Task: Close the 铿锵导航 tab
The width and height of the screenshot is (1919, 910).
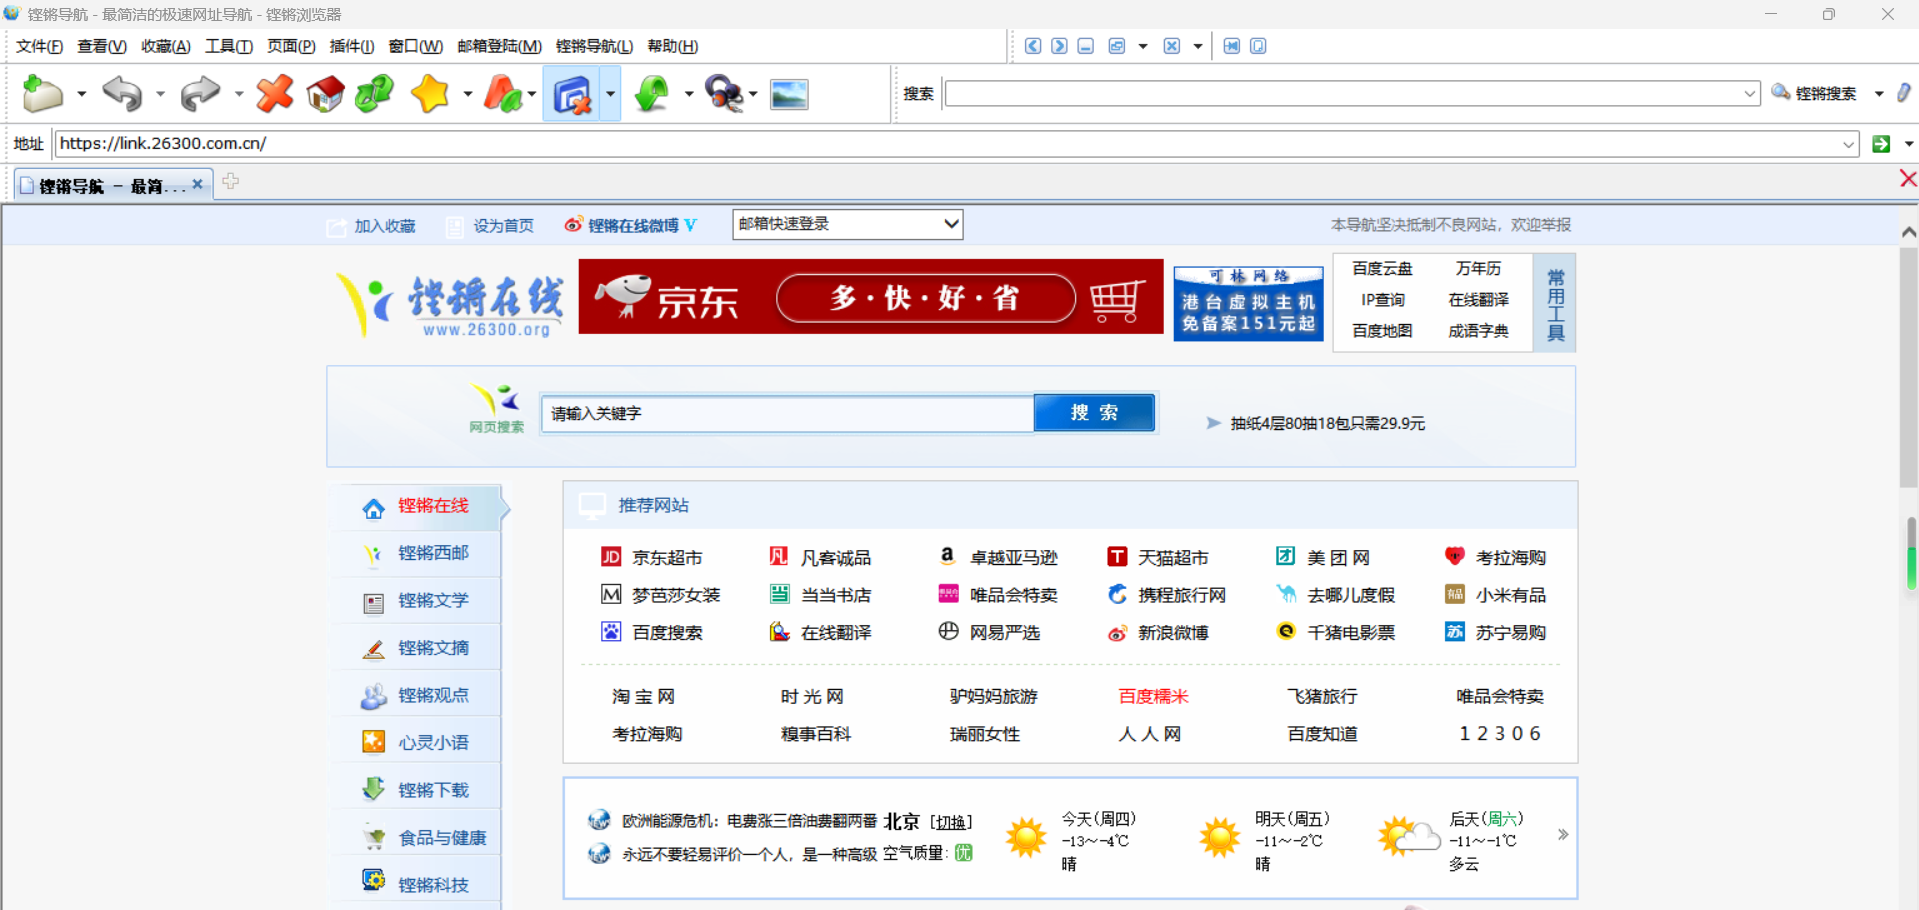Action: point(197,184)
